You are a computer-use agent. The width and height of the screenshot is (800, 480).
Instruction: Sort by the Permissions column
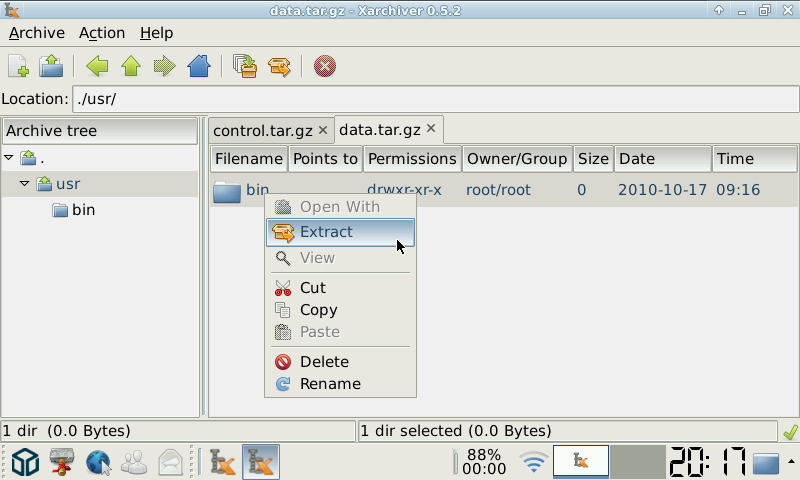[412, 159]
